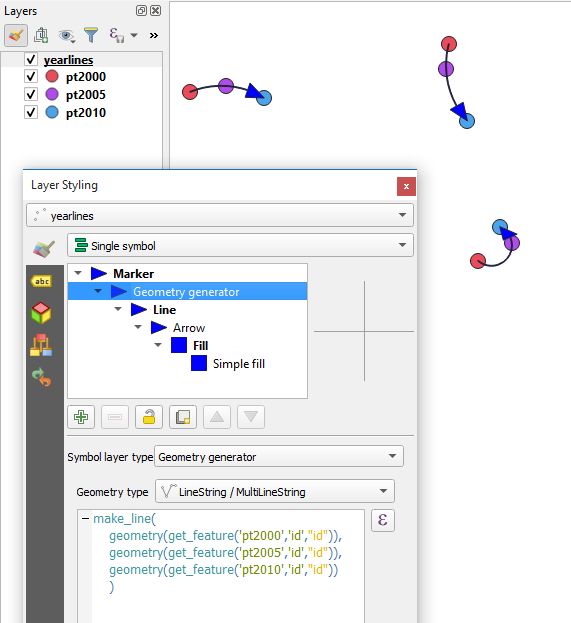Toggle the pt2005 layer checkbox

point(31,94)
